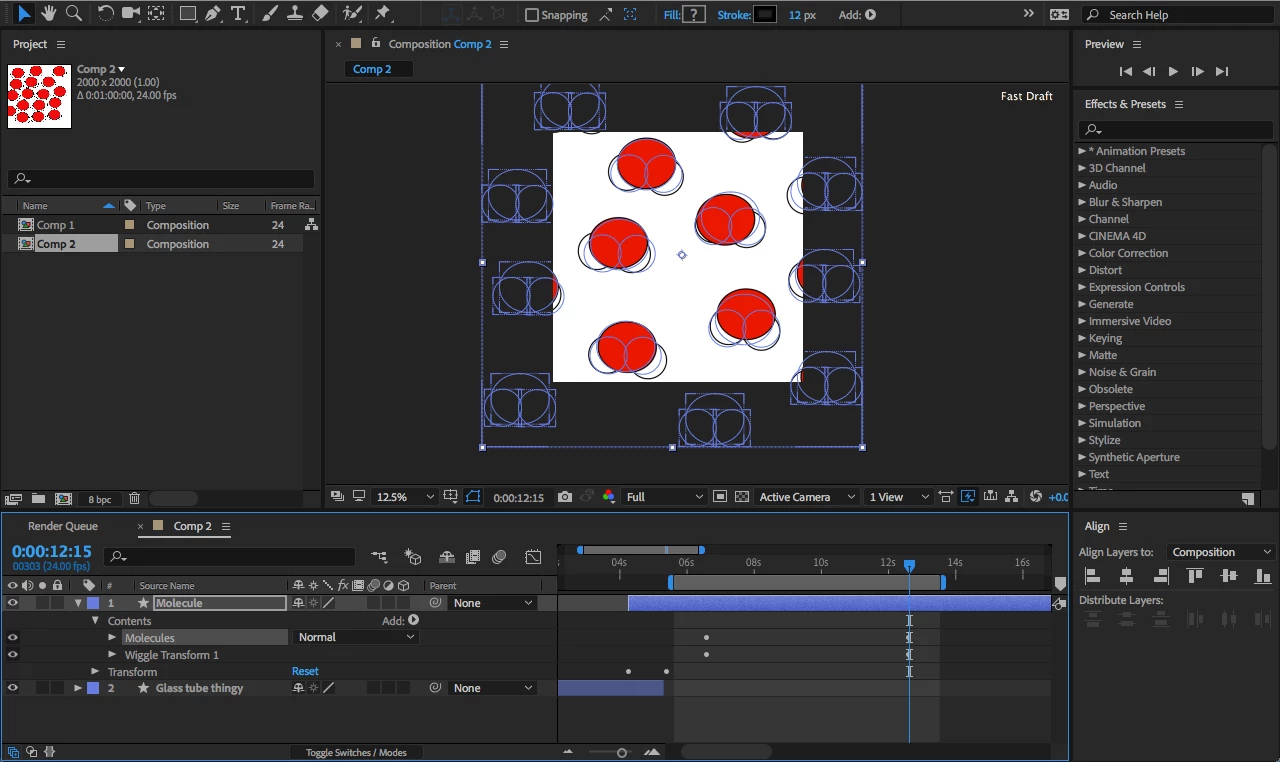This screenshot has width=1280, height=762.
Task: Switch to the Render Queue tab
Action: pos(63,526)
